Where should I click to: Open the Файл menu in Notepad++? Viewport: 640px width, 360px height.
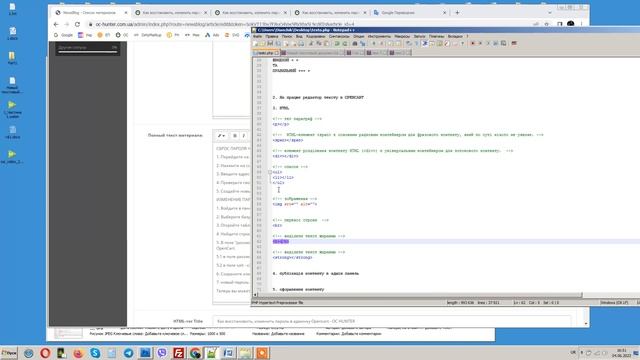point(258,36)
